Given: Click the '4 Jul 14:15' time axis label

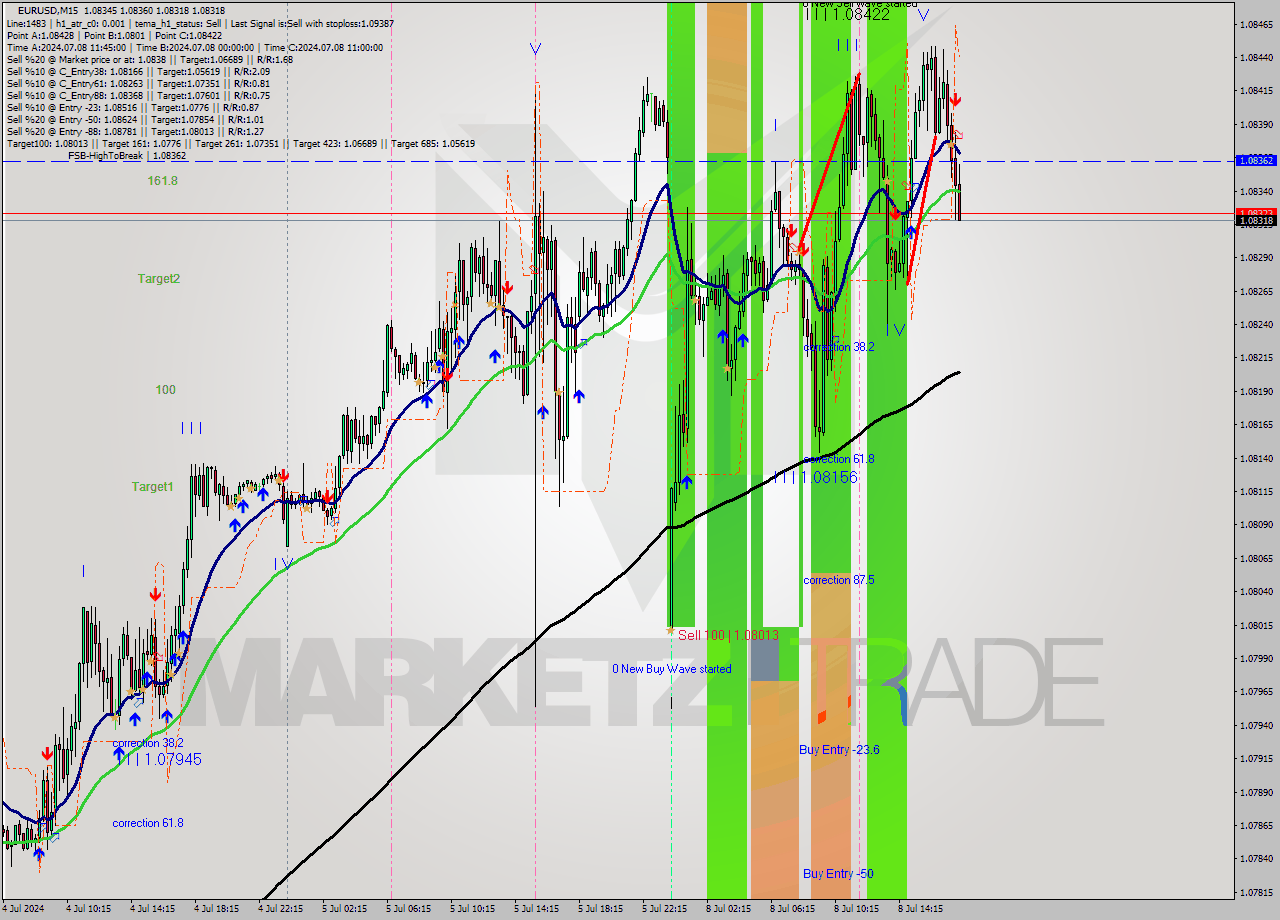Looking at the screenshot, I should pos(152,909).
